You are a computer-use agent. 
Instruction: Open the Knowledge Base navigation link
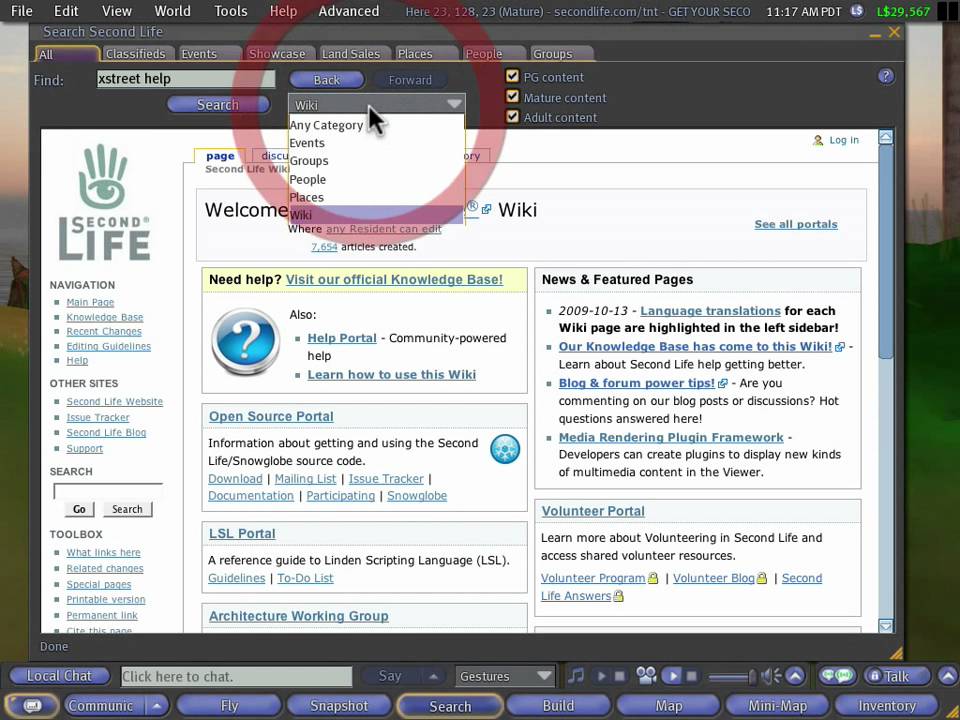105,317
